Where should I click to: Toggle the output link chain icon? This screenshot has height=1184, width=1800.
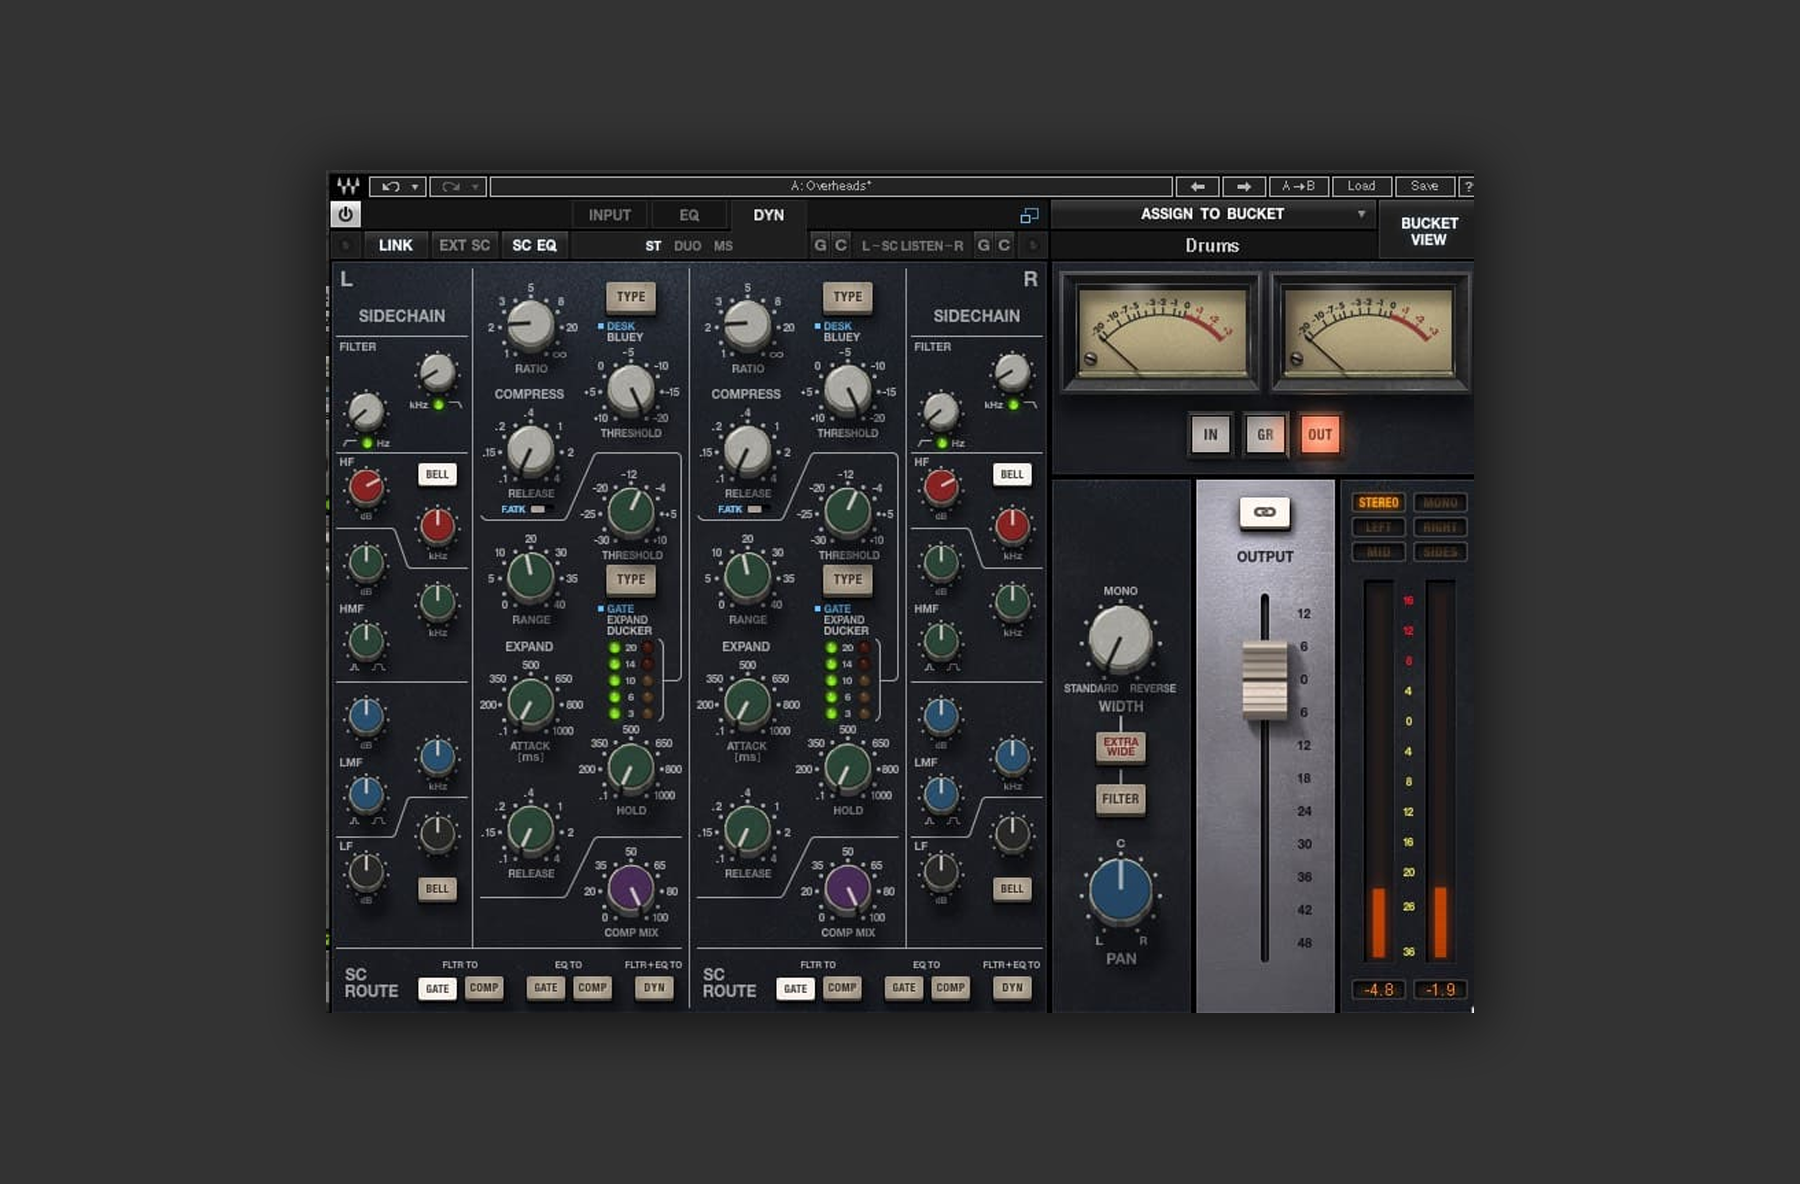click(1264, 512)
